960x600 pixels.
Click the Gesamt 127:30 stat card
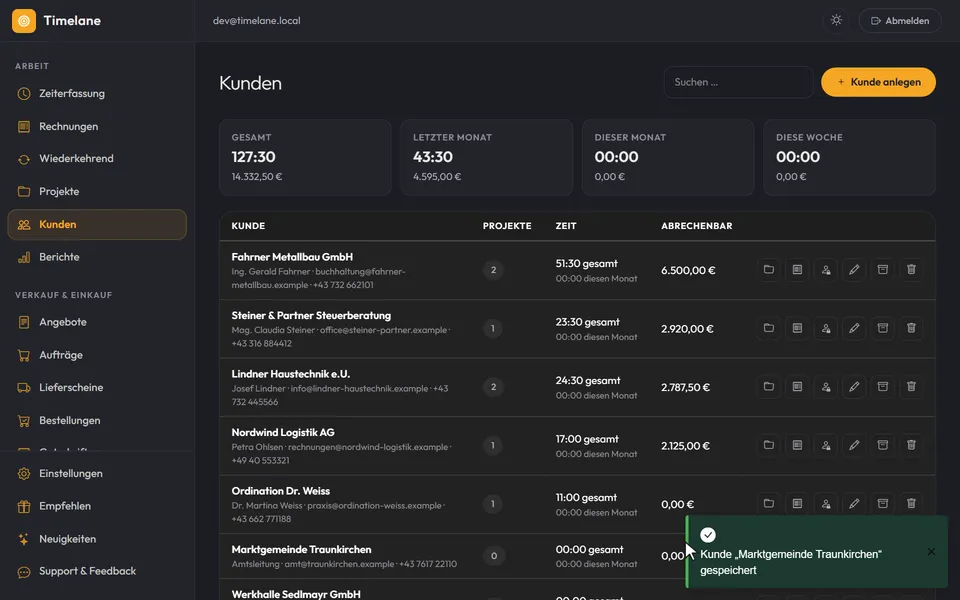point(305,157)
